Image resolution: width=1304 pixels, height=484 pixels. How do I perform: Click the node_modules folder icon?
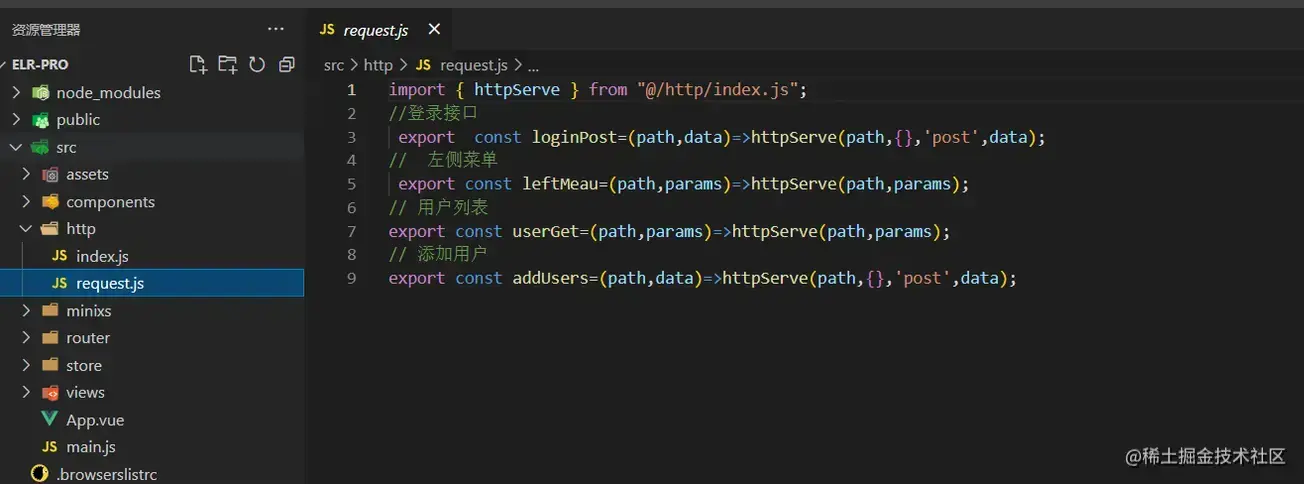40,92
